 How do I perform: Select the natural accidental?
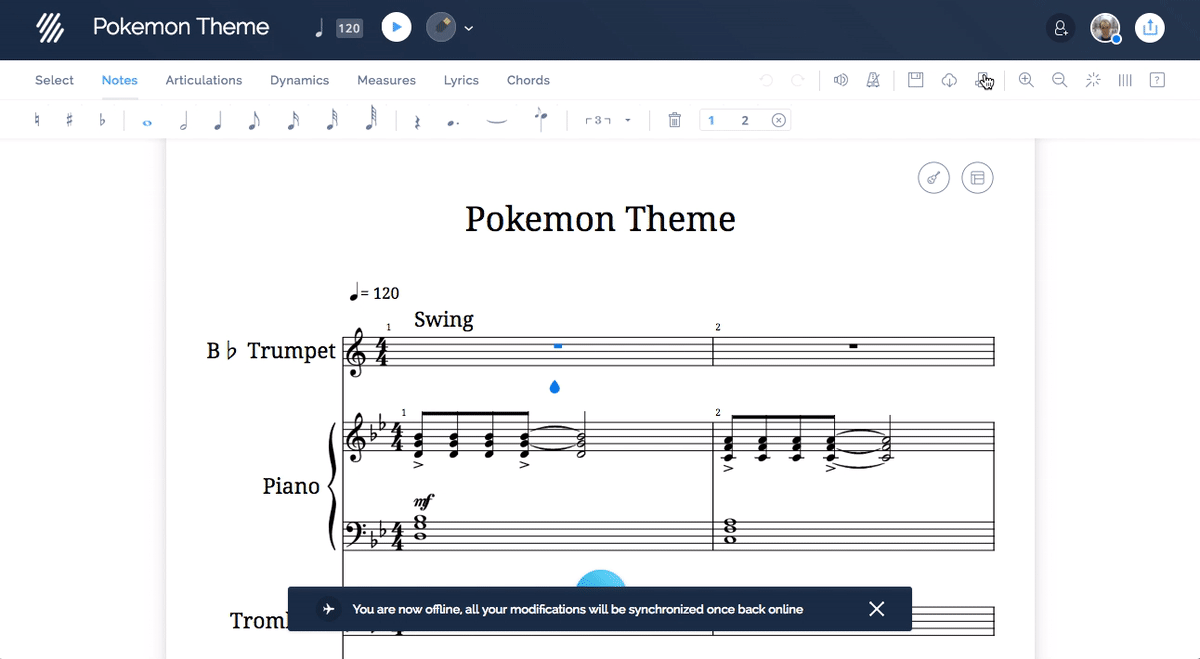(x=37, y=120)
